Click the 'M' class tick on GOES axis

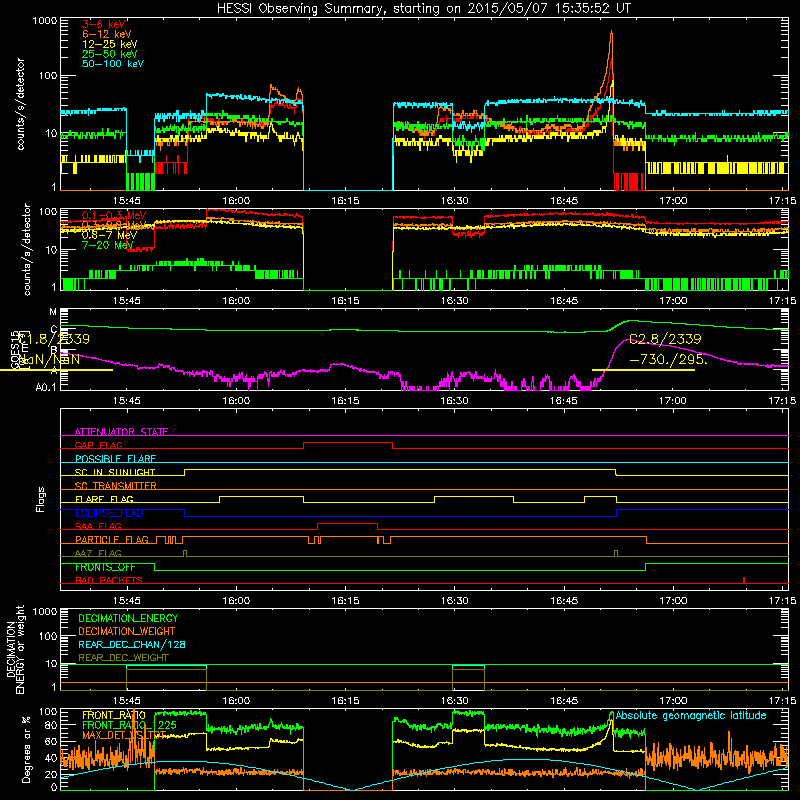[x=53, y=312]
